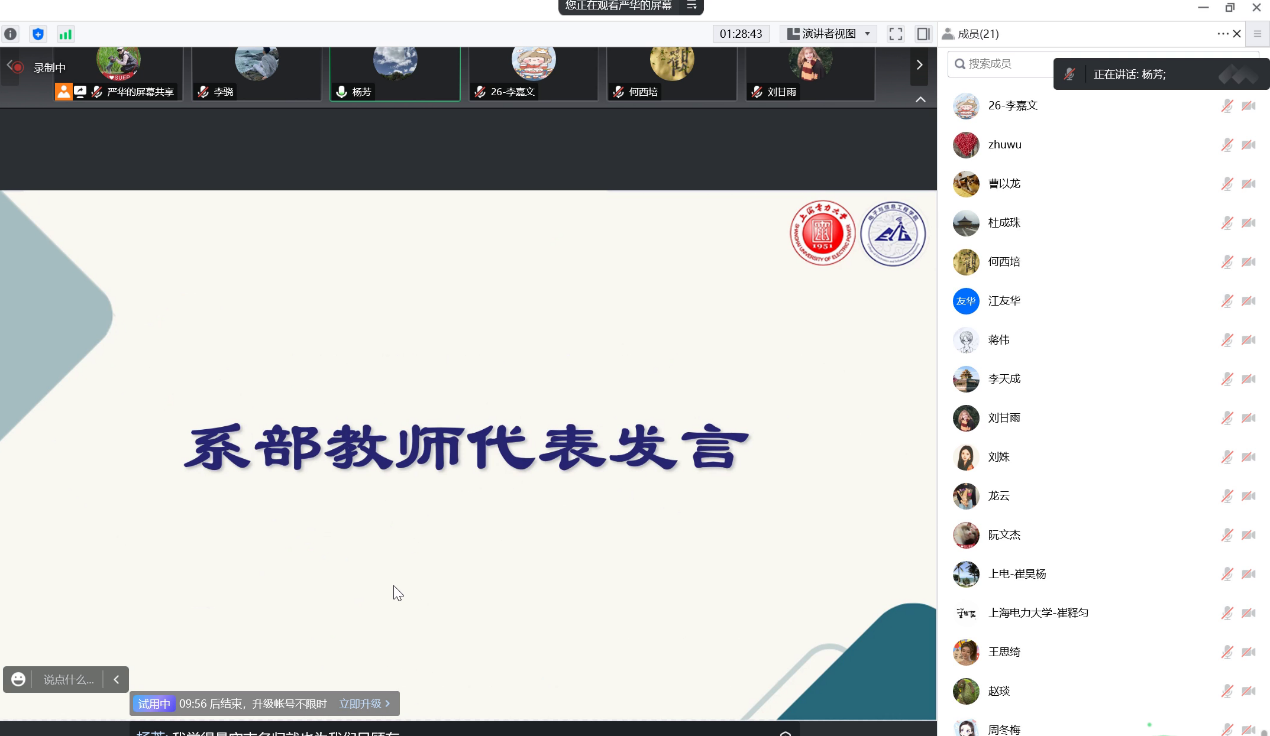This screenshot has height=736, width=1270.
Task: Enter full screen mode
Action: coord(896,34)
